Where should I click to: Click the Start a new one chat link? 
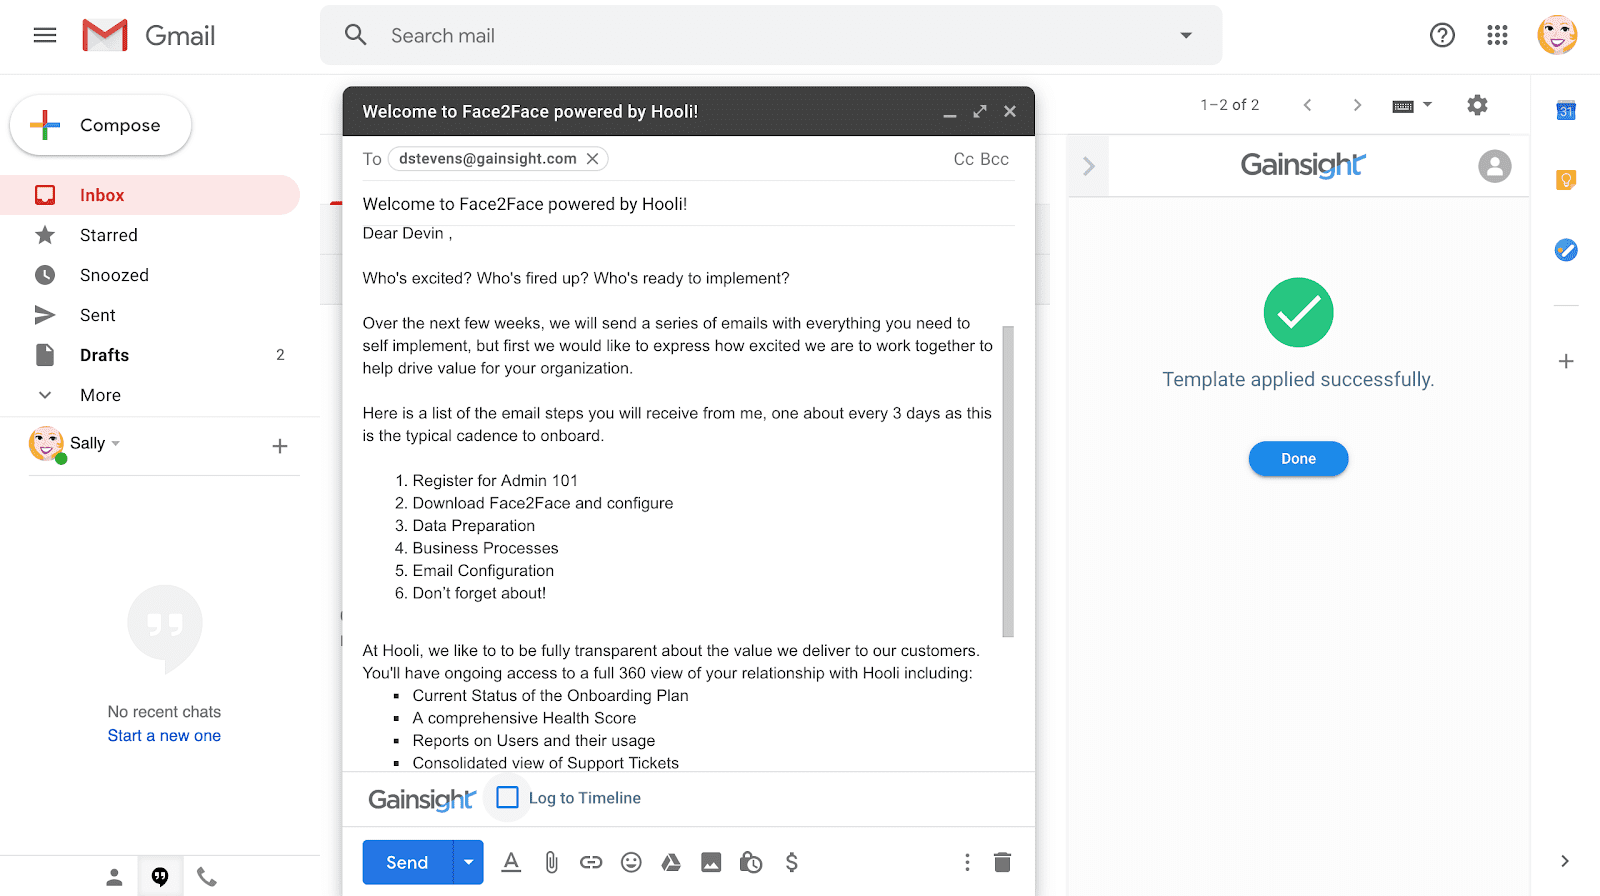(164, 736)
